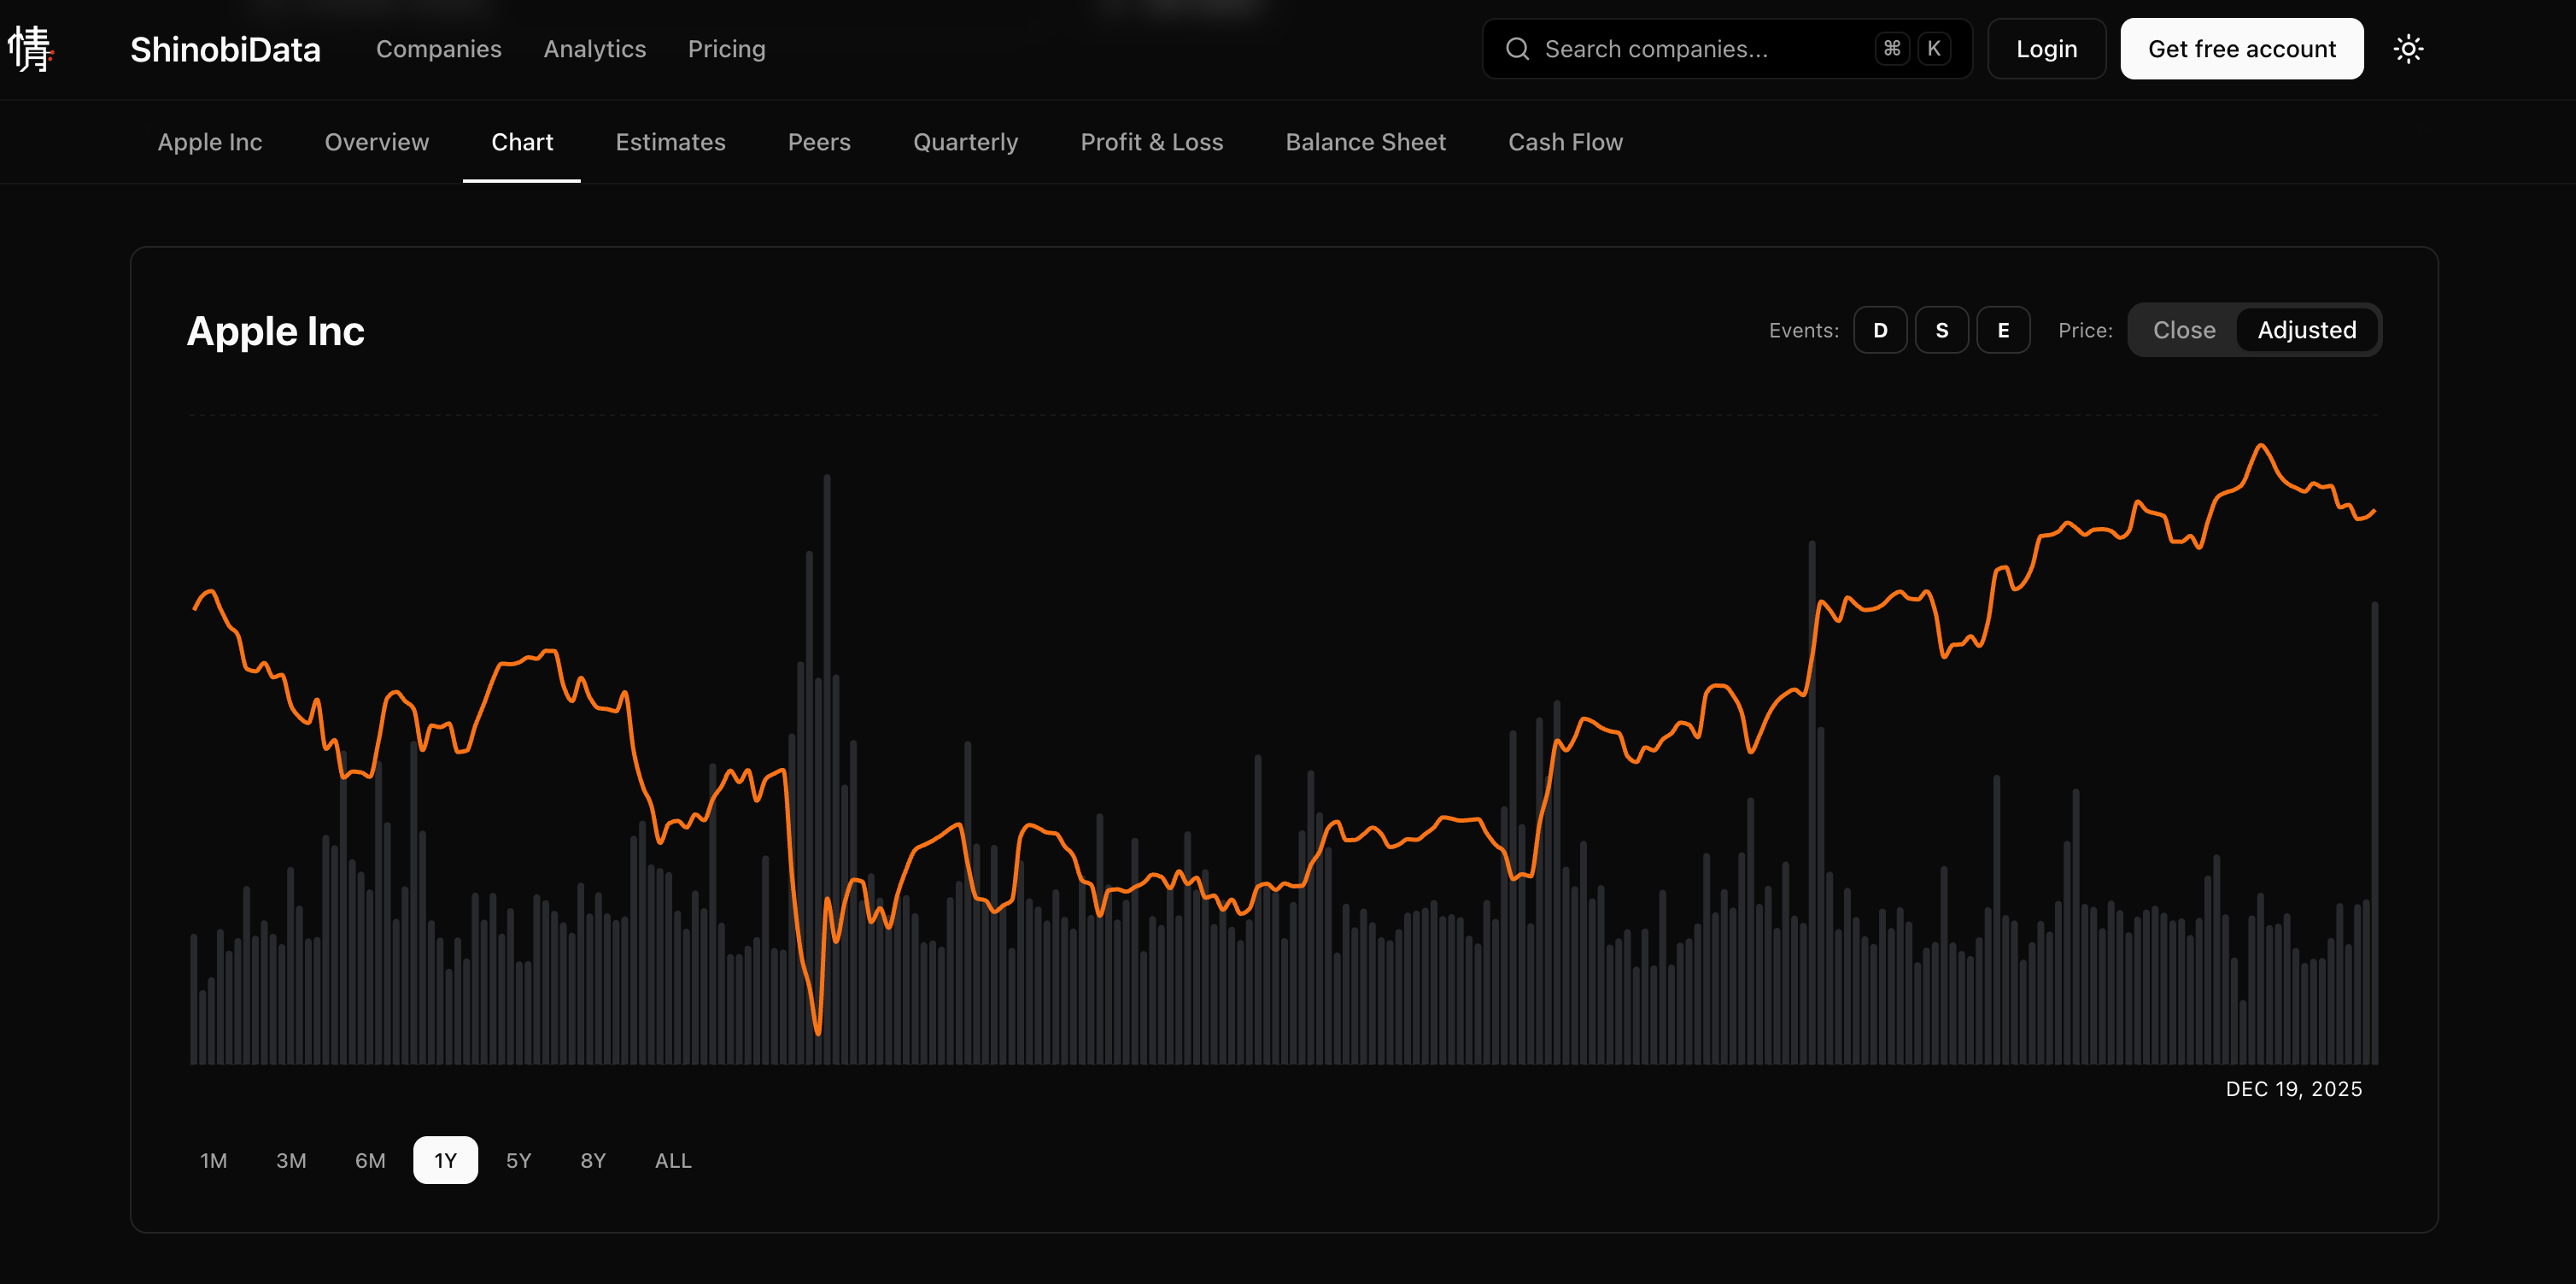Show ALL time range data
The width and height of the screenshot is (2576, 1284).
(x=673, y=1160)
